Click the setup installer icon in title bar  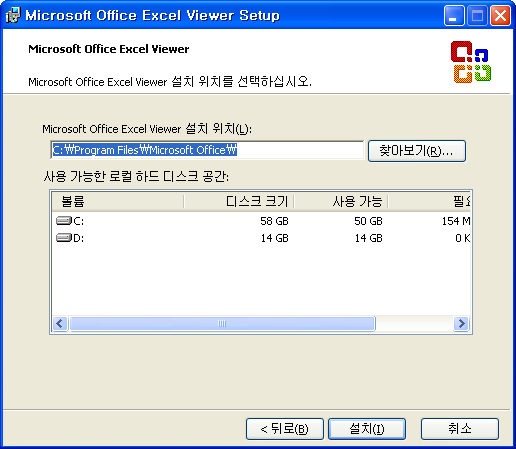tap(13, 15)
